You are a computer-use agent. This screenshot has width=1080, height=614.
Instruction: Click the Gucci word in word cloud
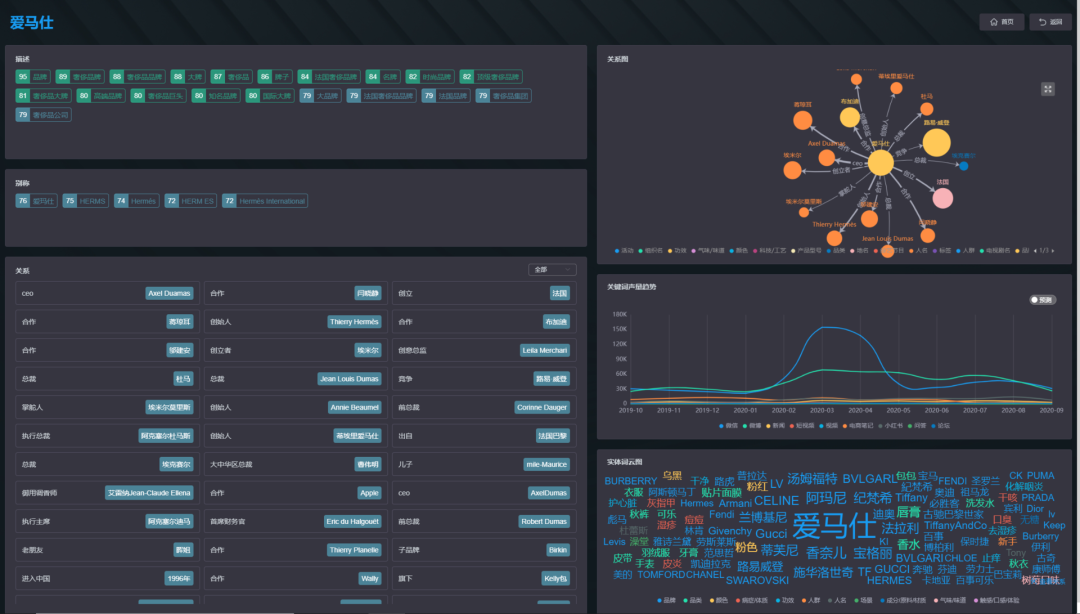tap(771, 534)
